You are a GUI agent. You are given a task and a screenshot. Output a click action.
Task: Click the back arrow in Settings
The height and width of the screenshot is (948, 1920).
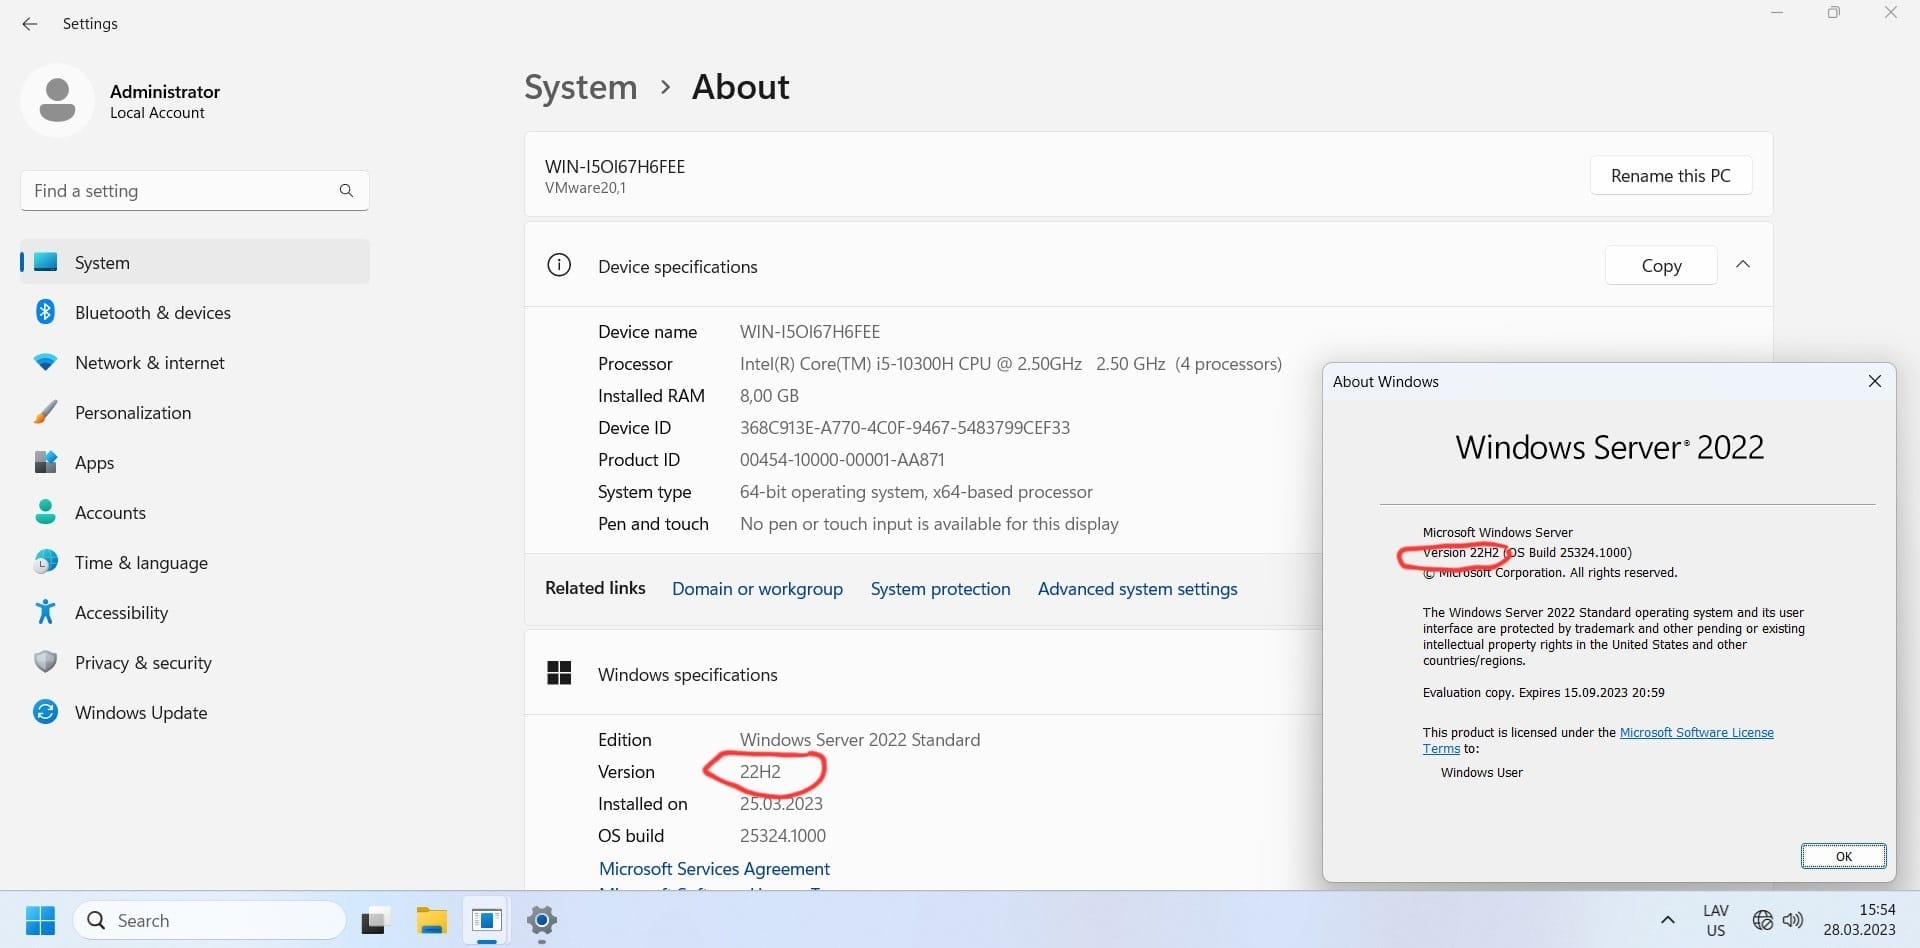[x=30, y=24]
